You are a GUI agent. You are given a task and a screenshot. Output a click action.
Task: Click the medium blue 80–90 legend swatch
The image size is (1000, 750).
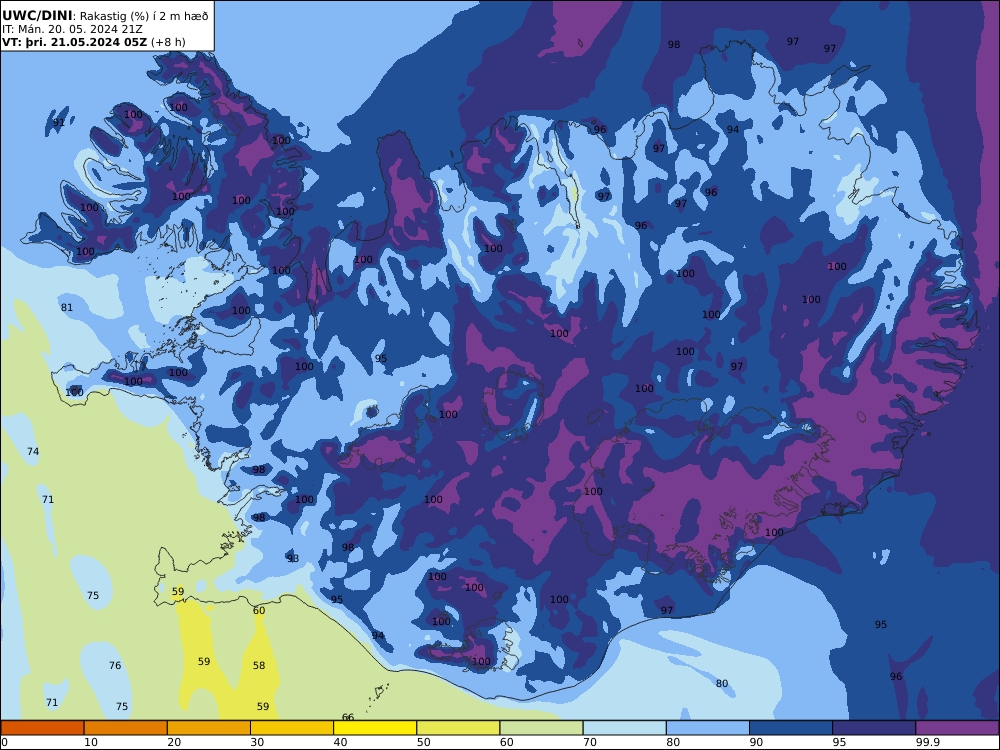click(x=708, y=728)
